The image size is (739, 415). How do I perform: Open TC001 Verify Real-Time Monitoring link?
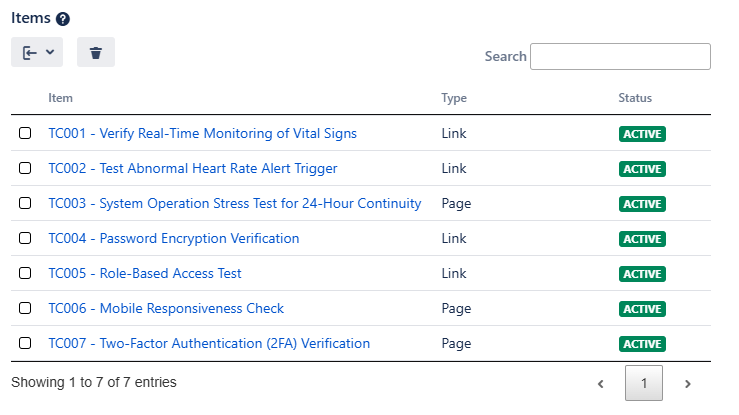click(x=202, y=134)
